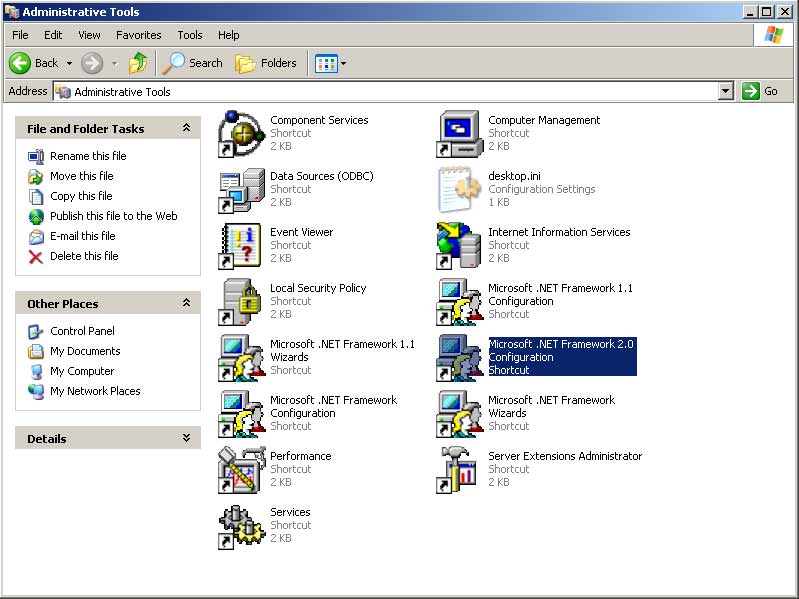The image size is (799, 599).
Task: Go back with the Back button
Action: (x=34, y=63)
